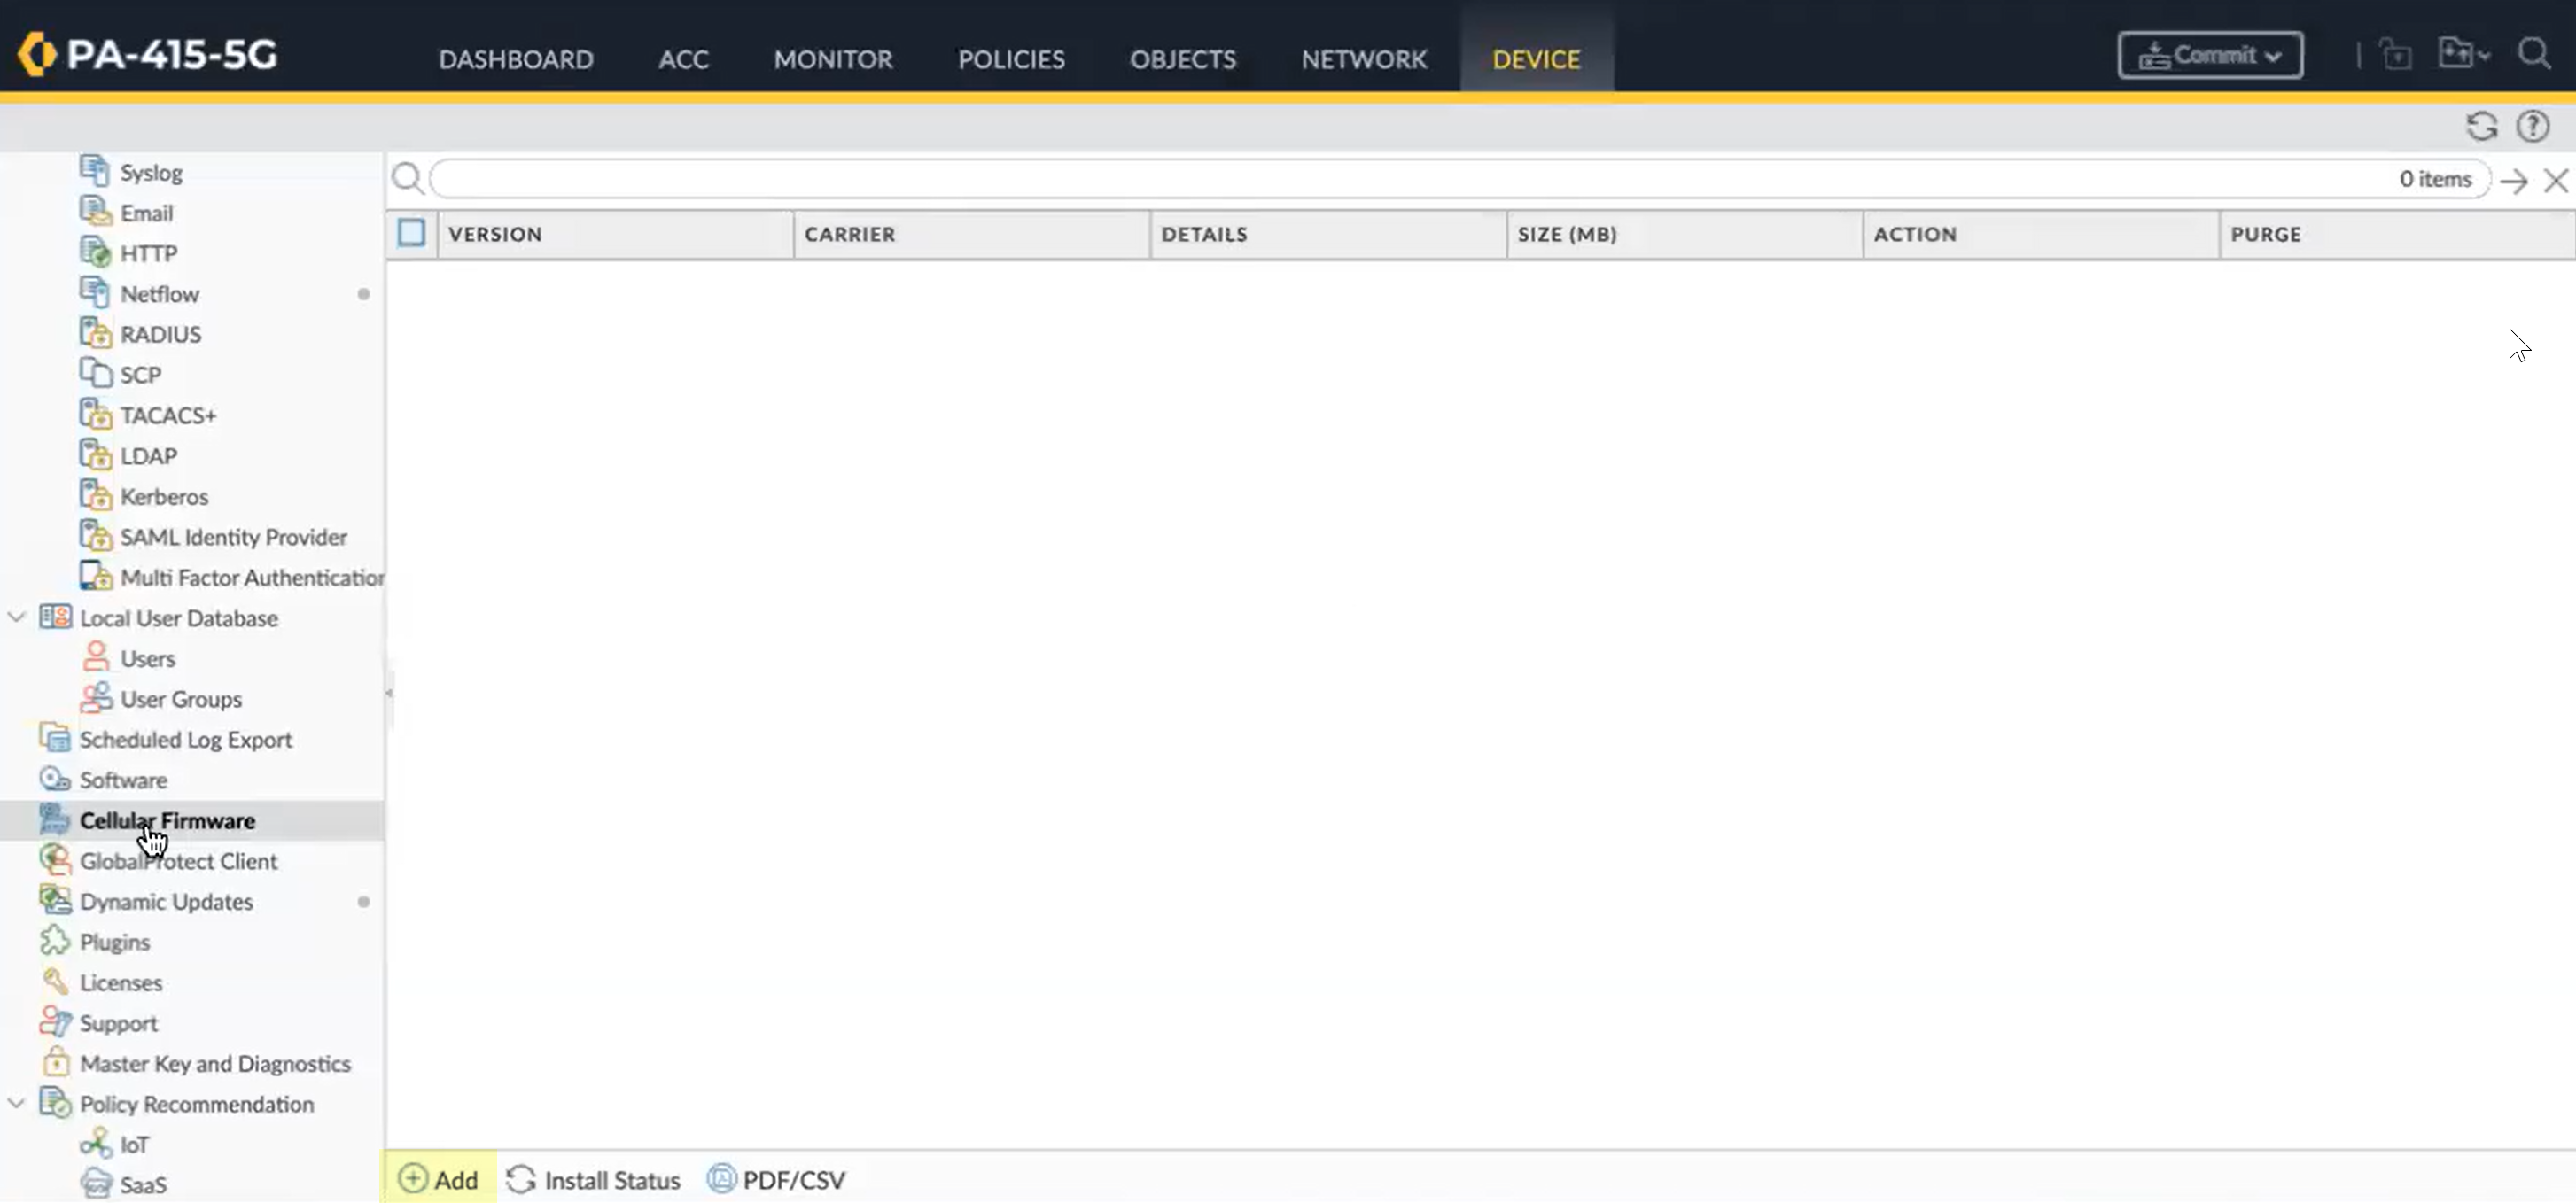
Task: Collapse the sidebar using the splitter handle
Action: pos(389,692)
